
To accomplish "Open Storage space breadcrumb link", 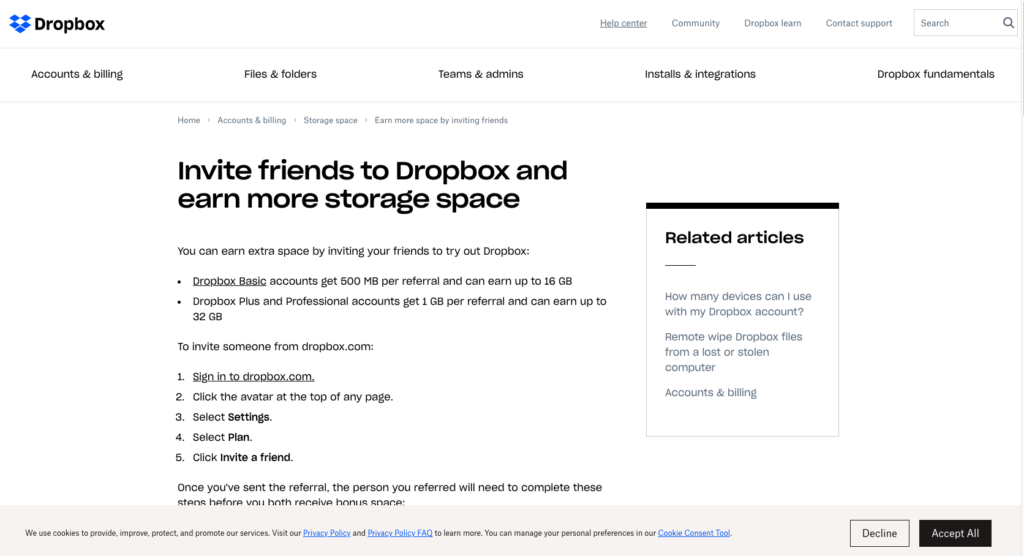I will coord(330,120).
